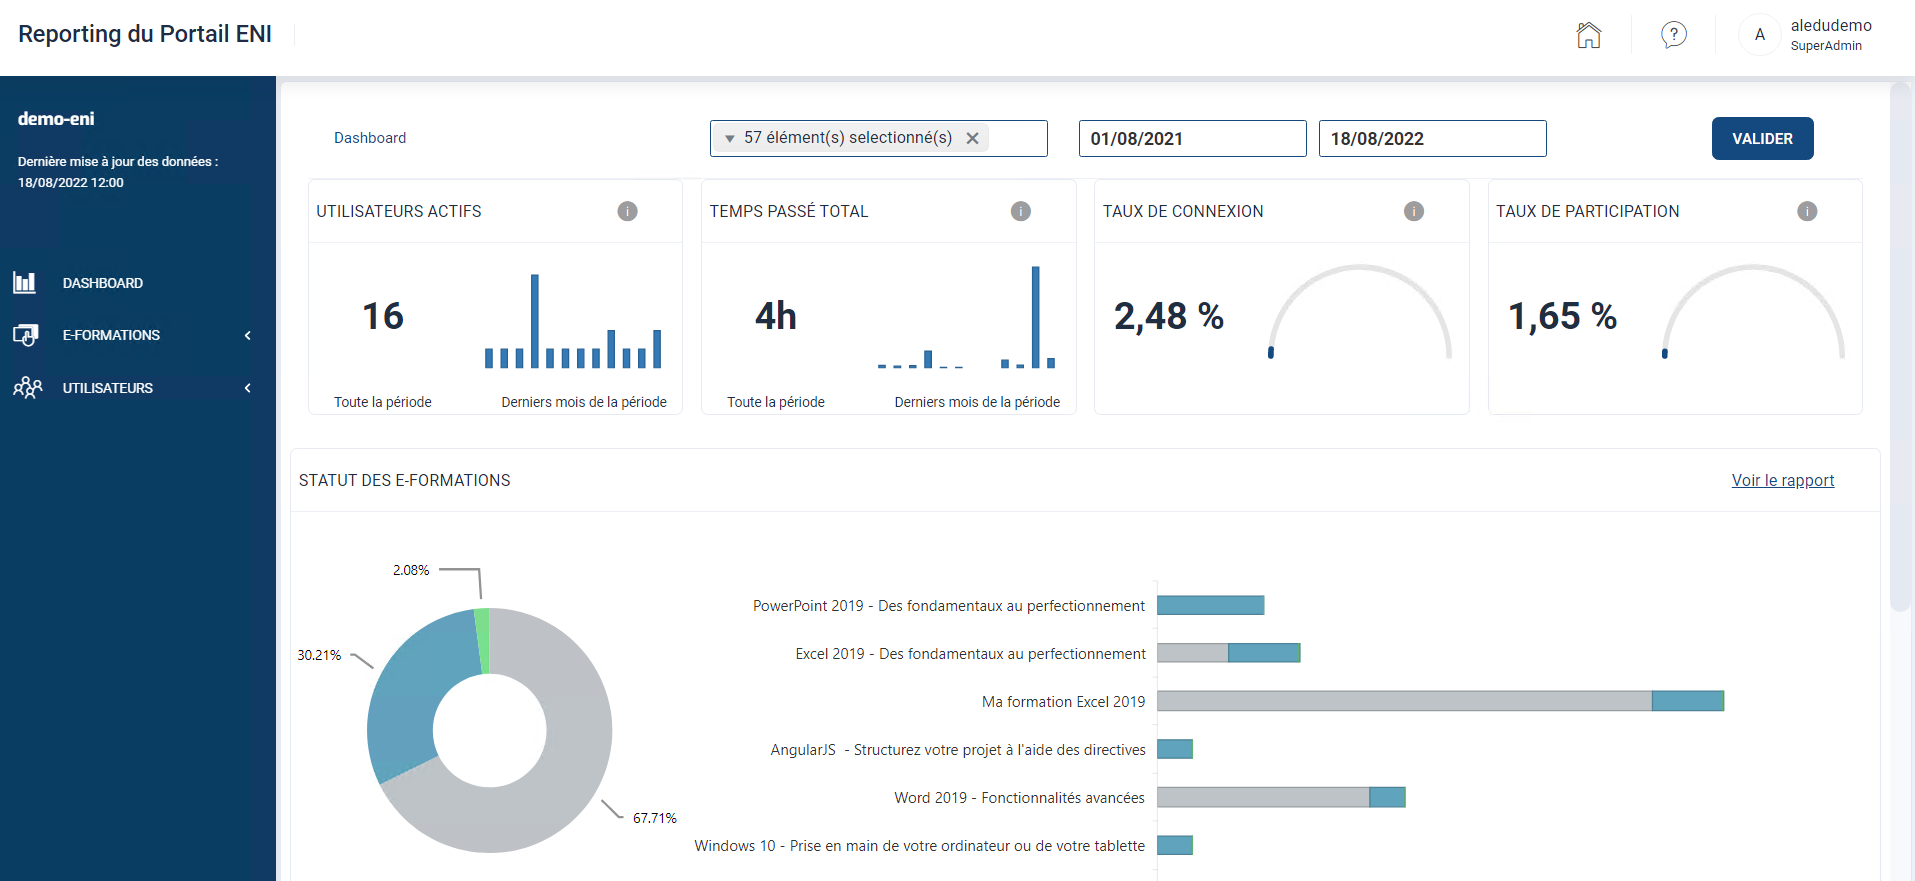Click the demo-eni sidebar title
This screenshot has height=881, width=1915.
[x=56, y=119]
